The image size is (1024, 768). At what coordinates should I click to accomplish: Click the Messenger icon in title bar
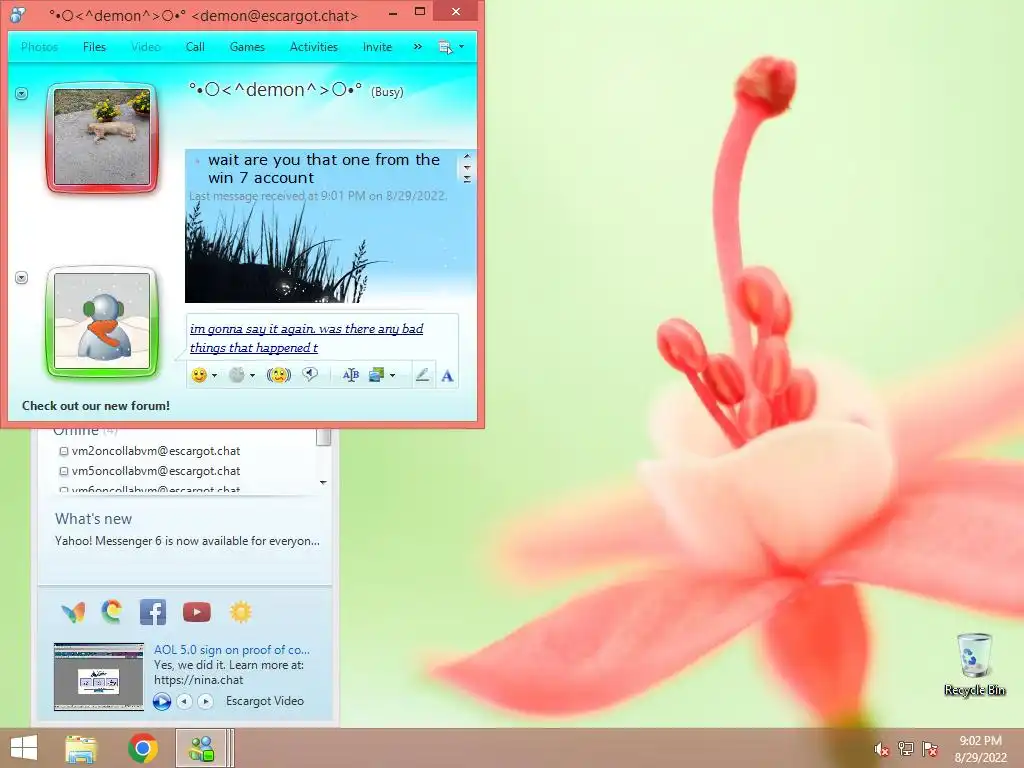pyautogui.click(x=18, y=14)
